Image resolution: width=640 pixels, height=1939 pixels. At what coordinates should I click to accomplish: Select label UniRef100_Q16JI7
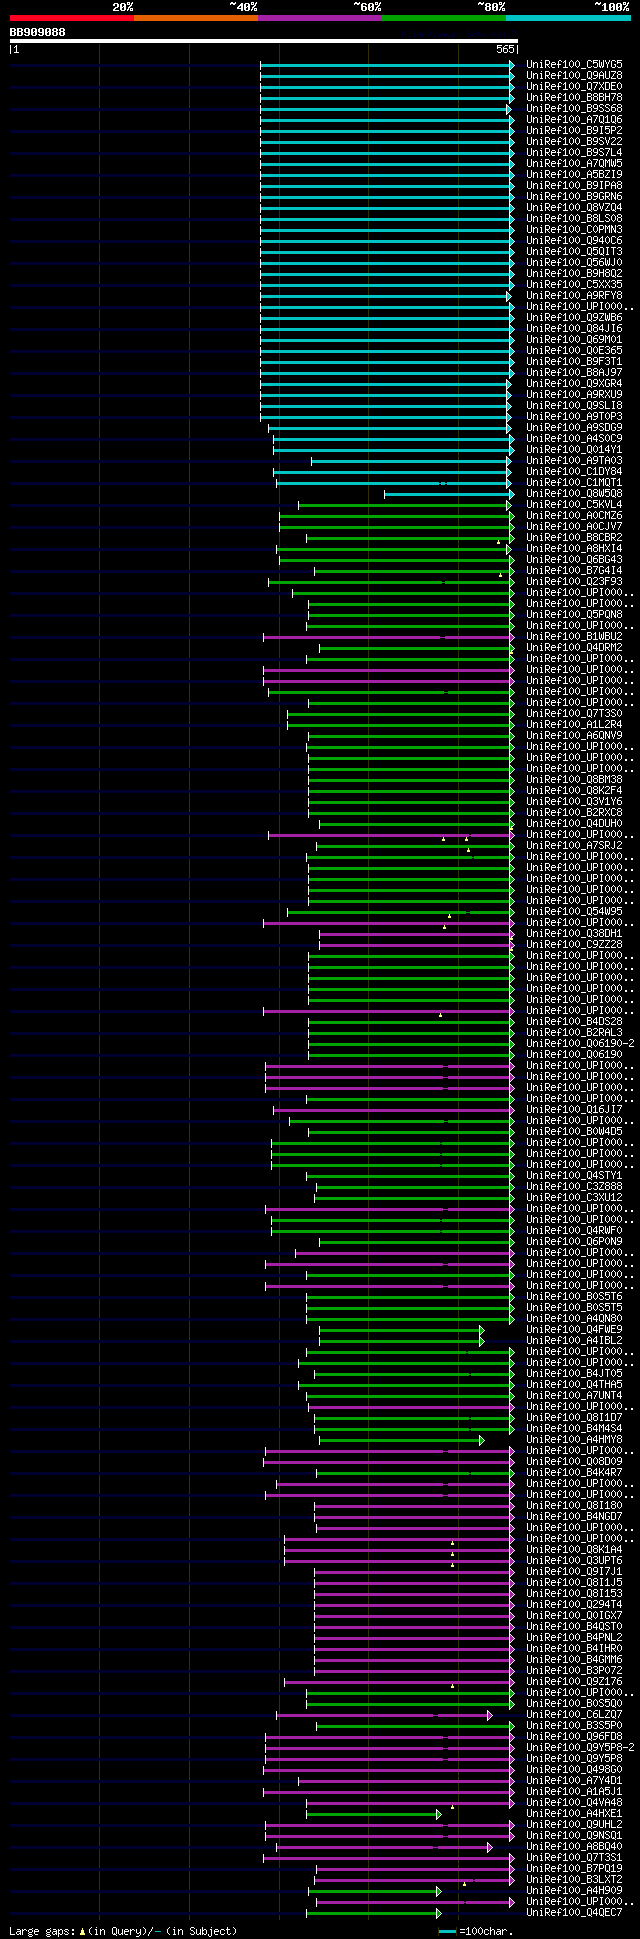pyautogui.click(x=574, y=1109)
